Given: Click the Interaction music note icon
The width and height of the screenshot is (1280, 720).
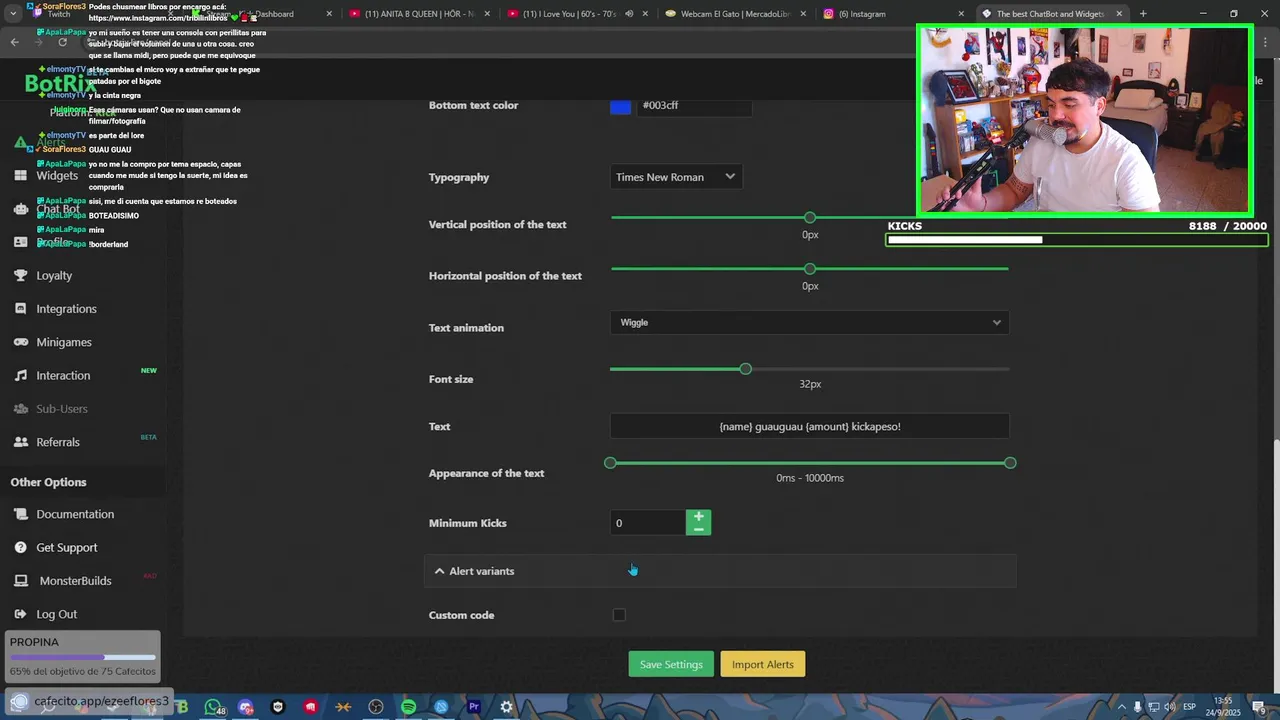Looking at the screenshot, I should (x=20, y=375).
